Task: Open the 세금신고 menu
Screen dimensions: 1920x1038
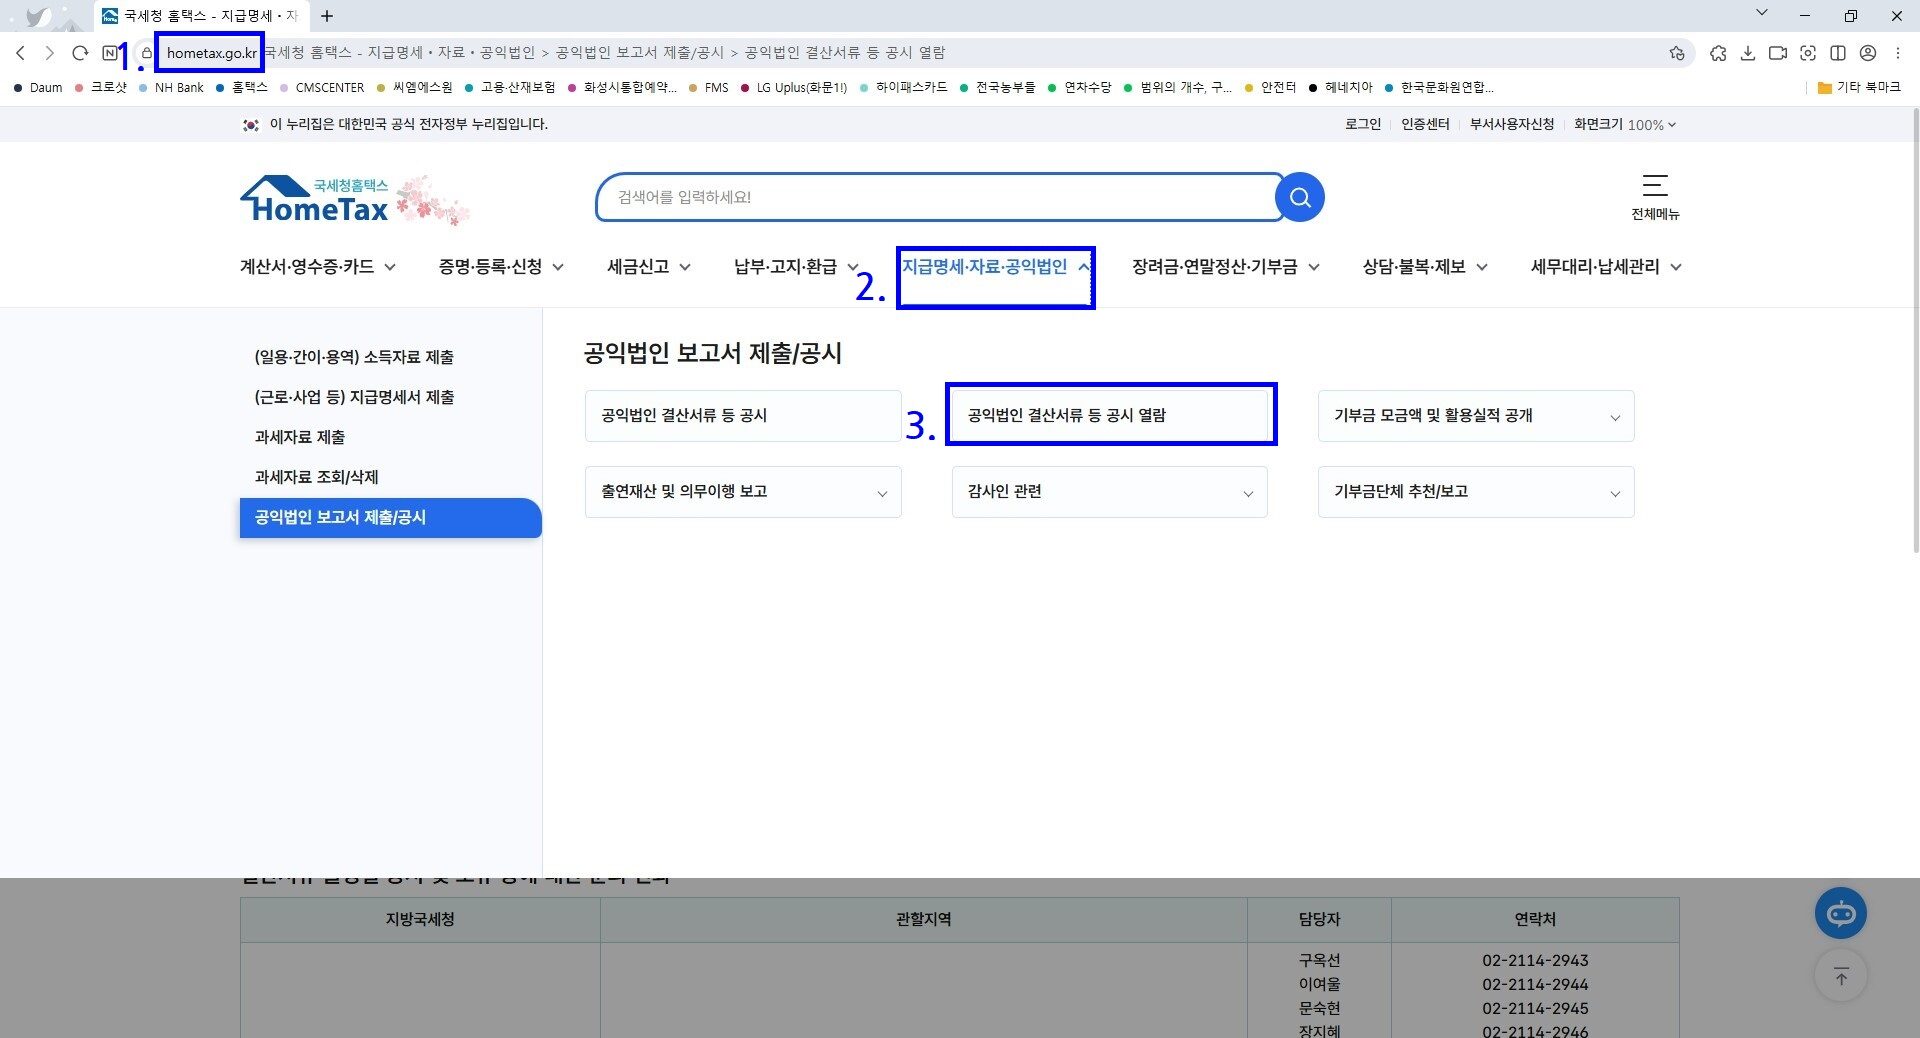Action: [648, 267]
